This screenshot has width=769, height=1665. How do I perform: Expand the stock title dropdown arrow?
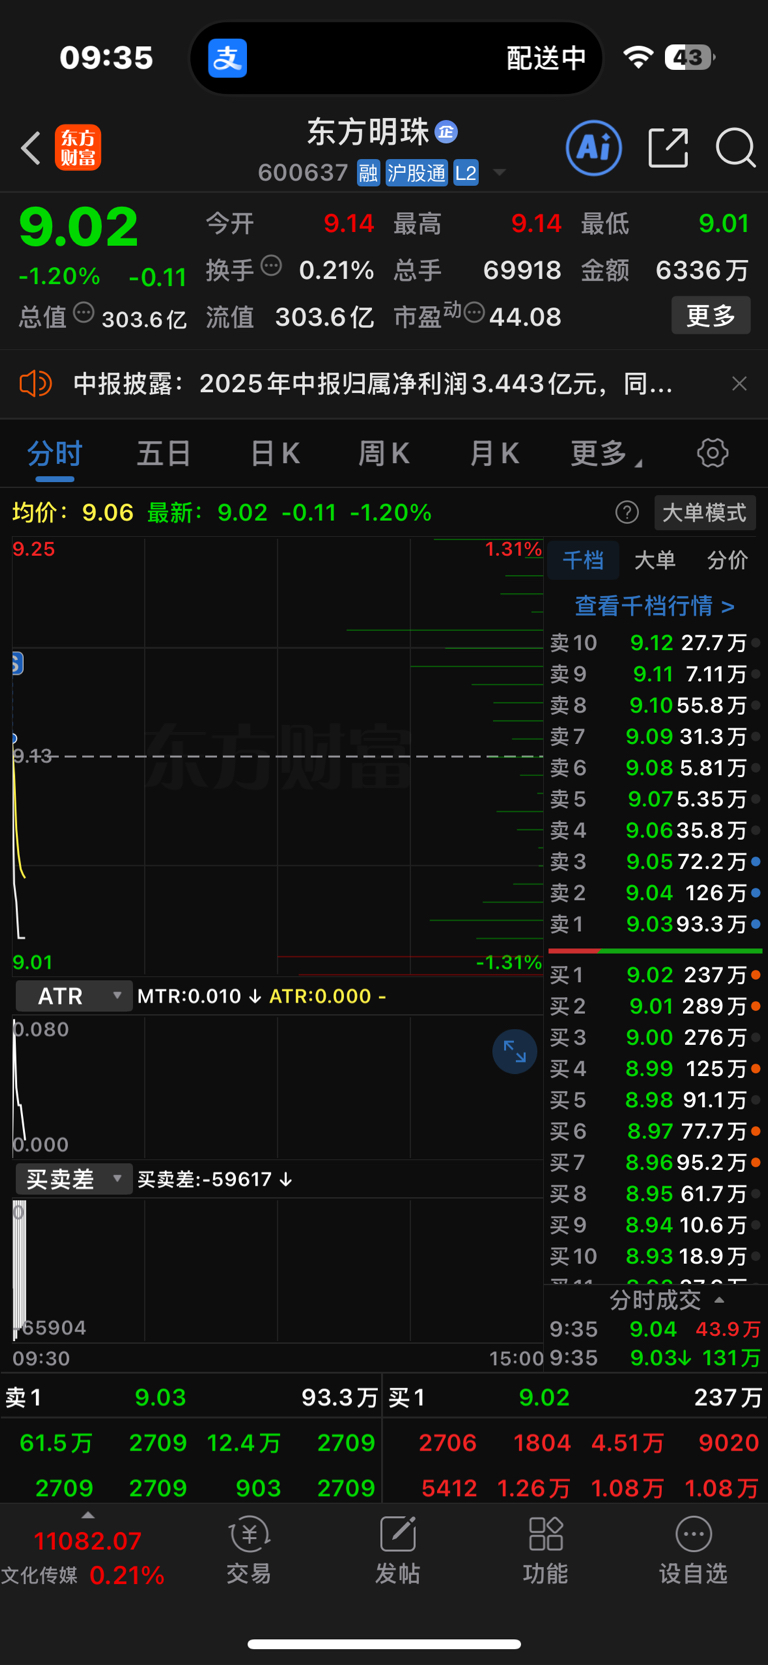(499, 173)
